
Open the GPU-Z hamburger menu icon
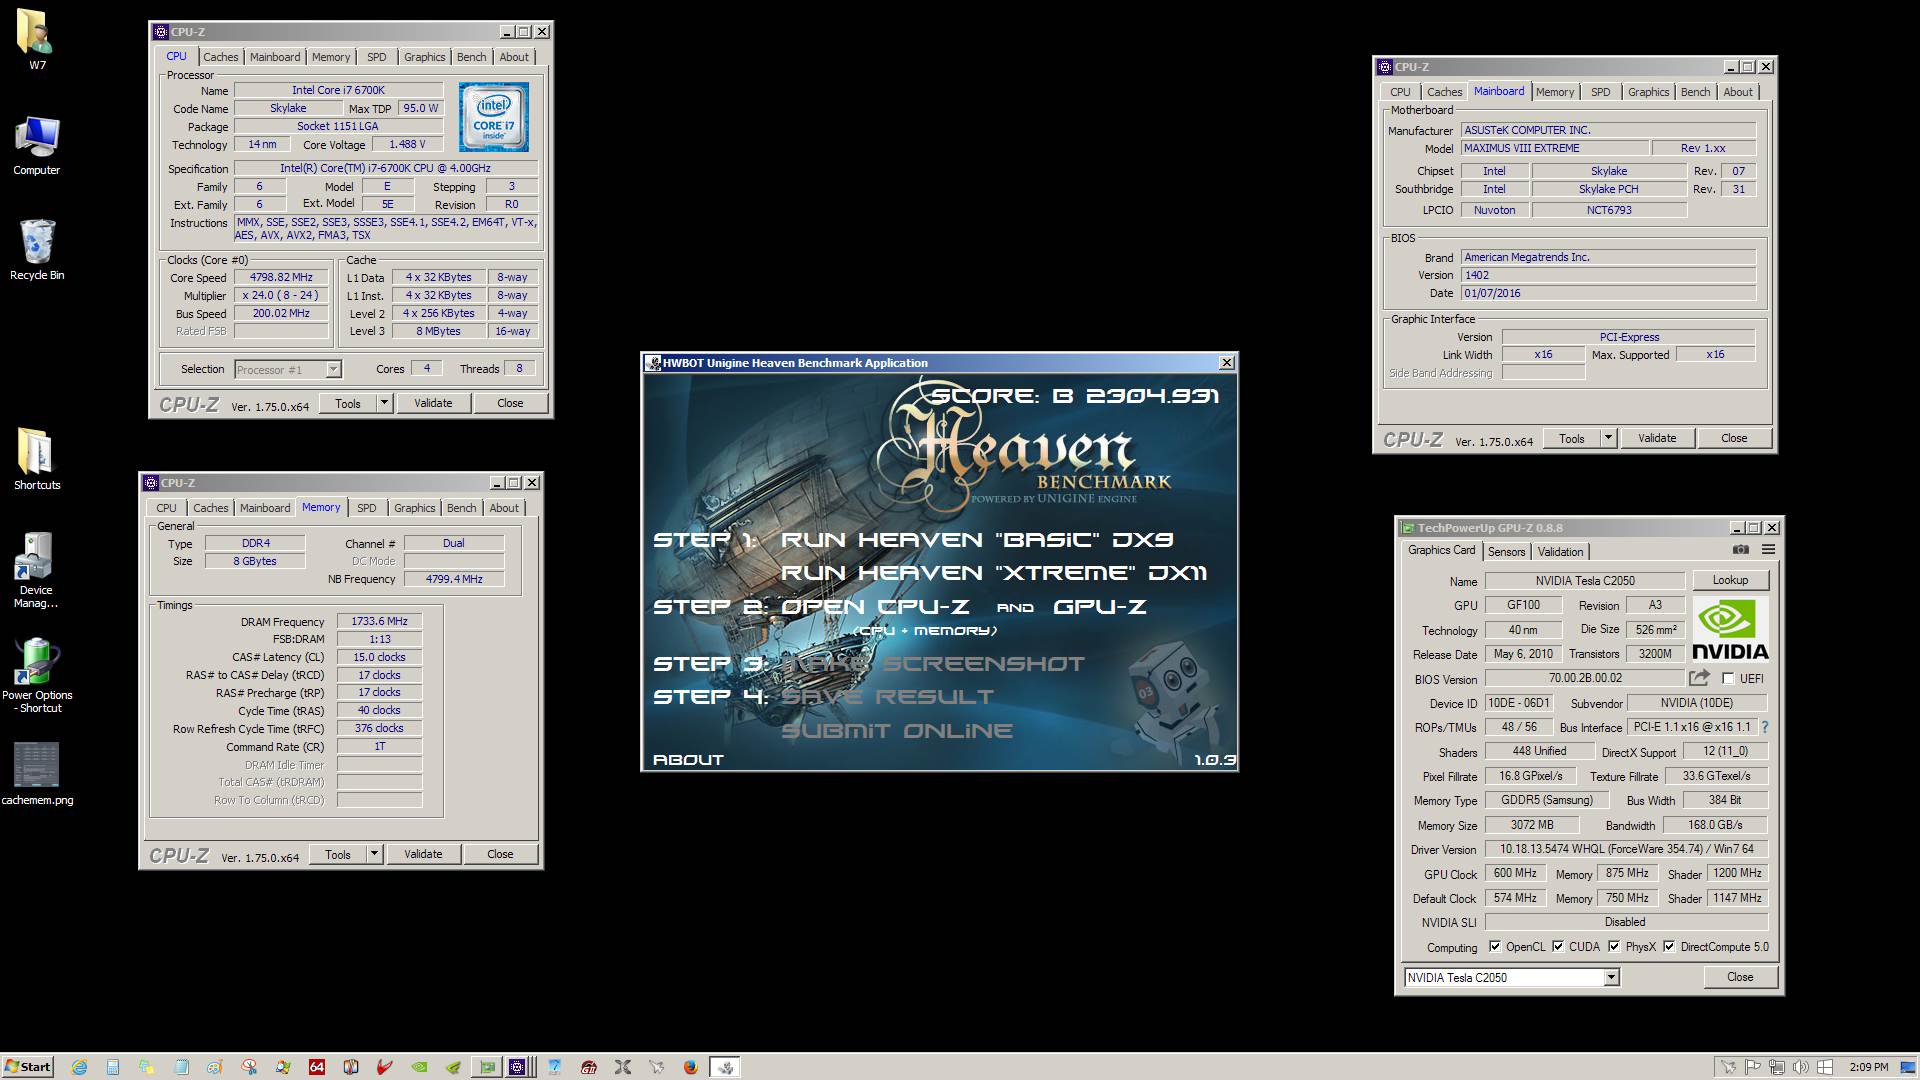point(1768,550)
